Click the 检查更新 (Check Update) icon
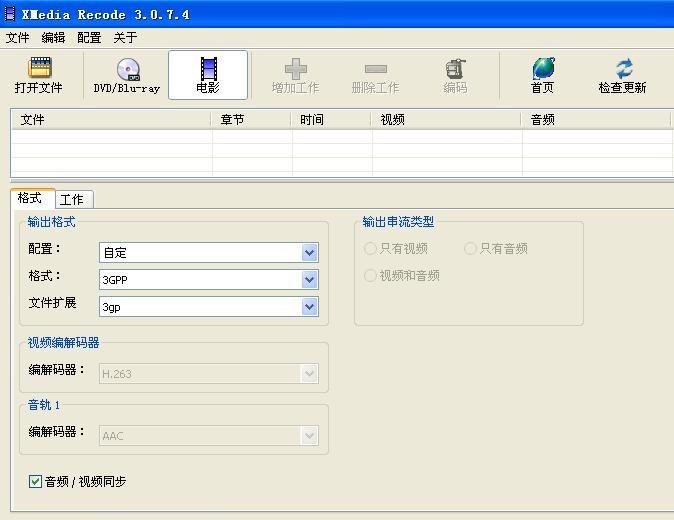 [623, 69]
